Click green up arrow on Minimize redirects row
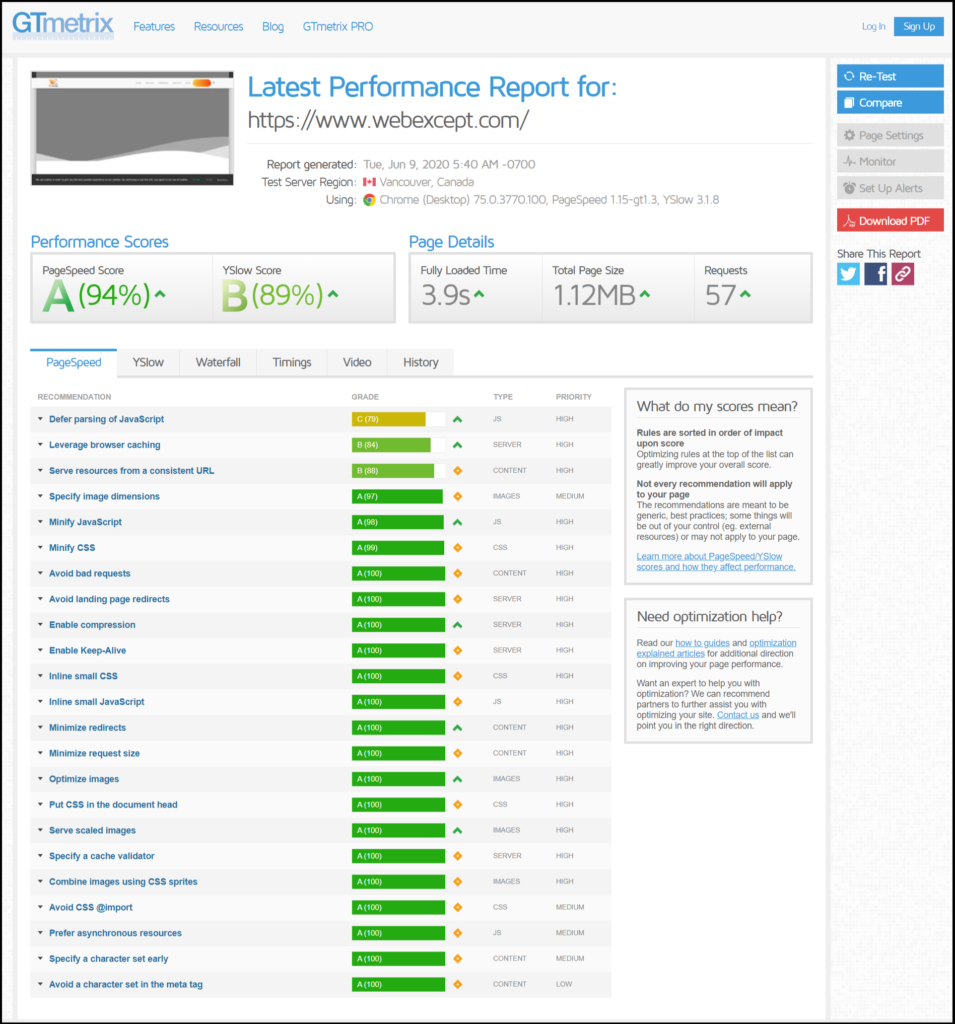Screen dimensions: 955x1024 pos(457,728)
